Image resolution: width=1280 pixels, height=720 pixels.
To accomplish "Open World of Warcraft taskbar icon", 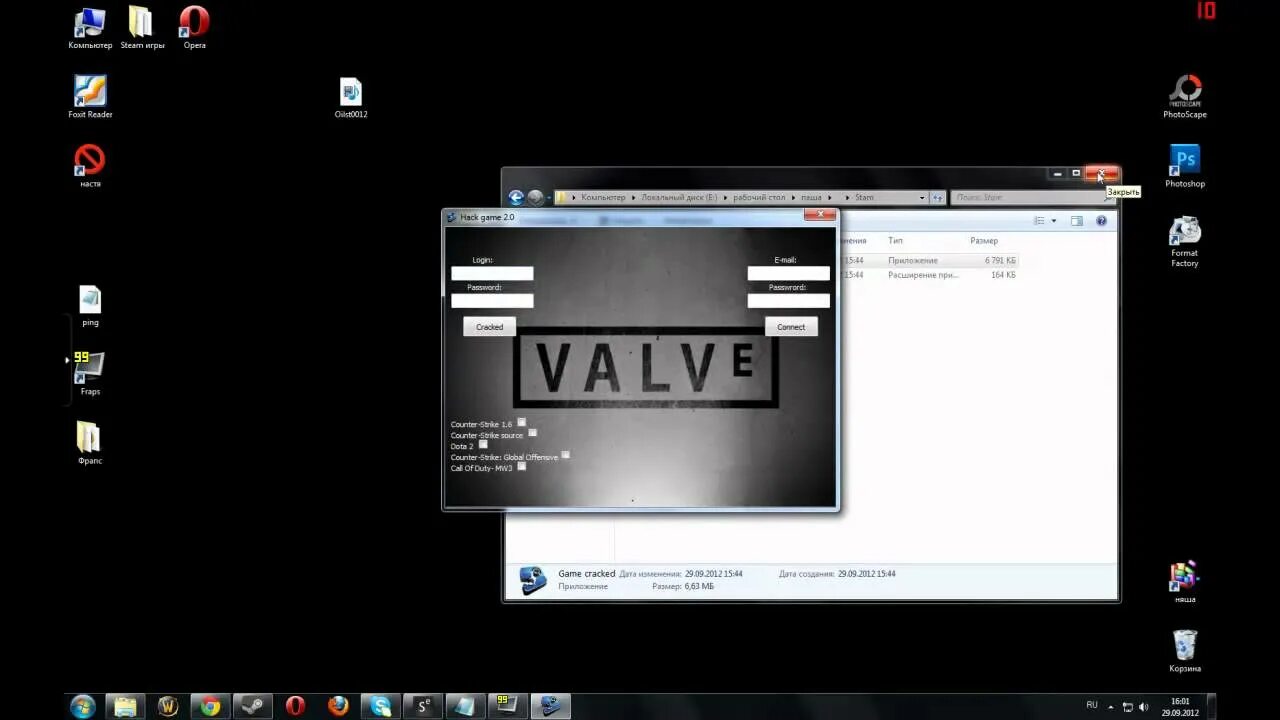I will coord(167,706).
